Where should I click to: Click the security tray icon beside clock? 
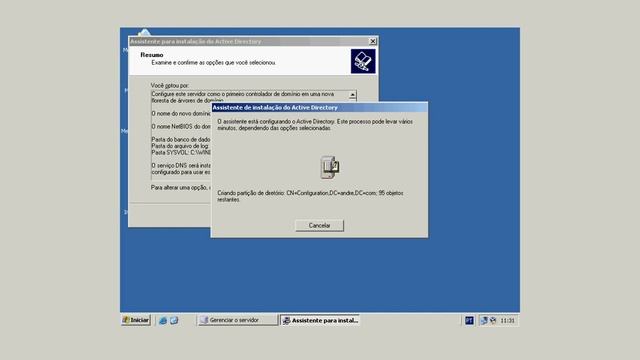coord(493,320)
